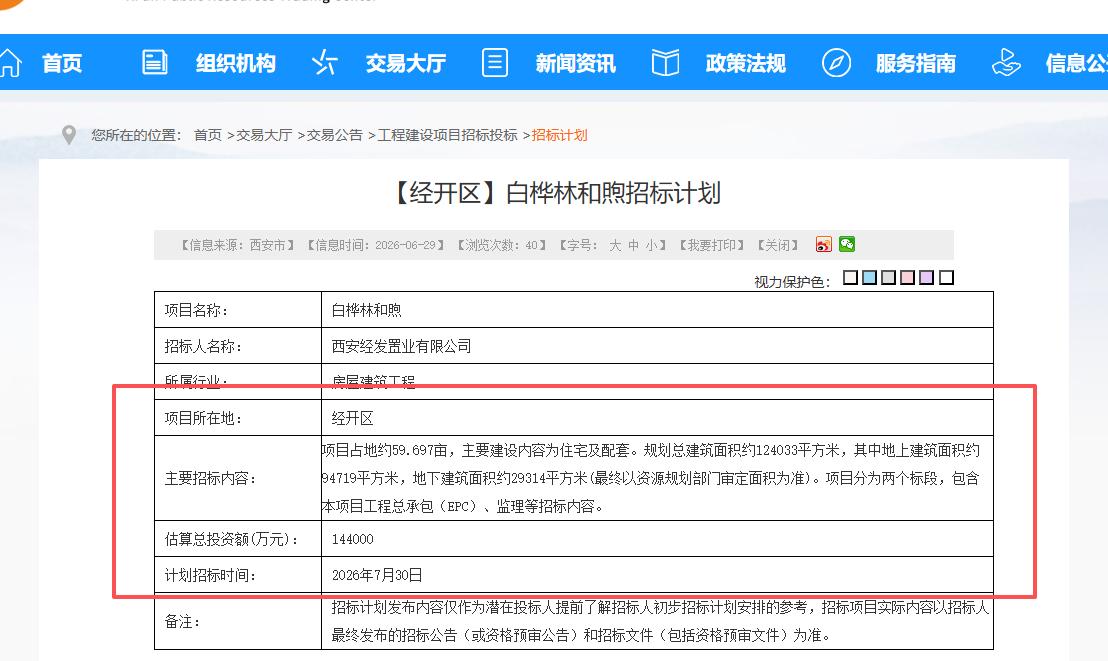The height and width of the screenshot is (661, 1108).
Task: Share the page via Weibo icon
Action: [x=823, y=245]
